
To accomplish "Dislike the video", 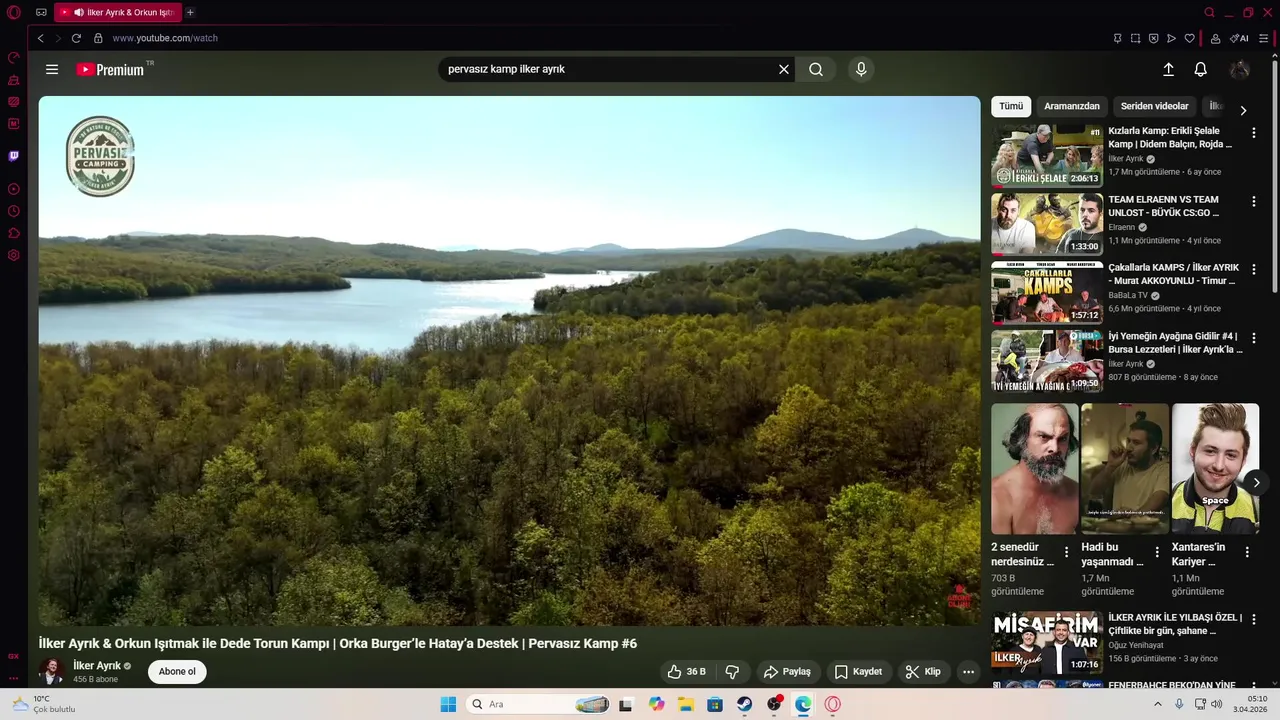I will (732, 672).
